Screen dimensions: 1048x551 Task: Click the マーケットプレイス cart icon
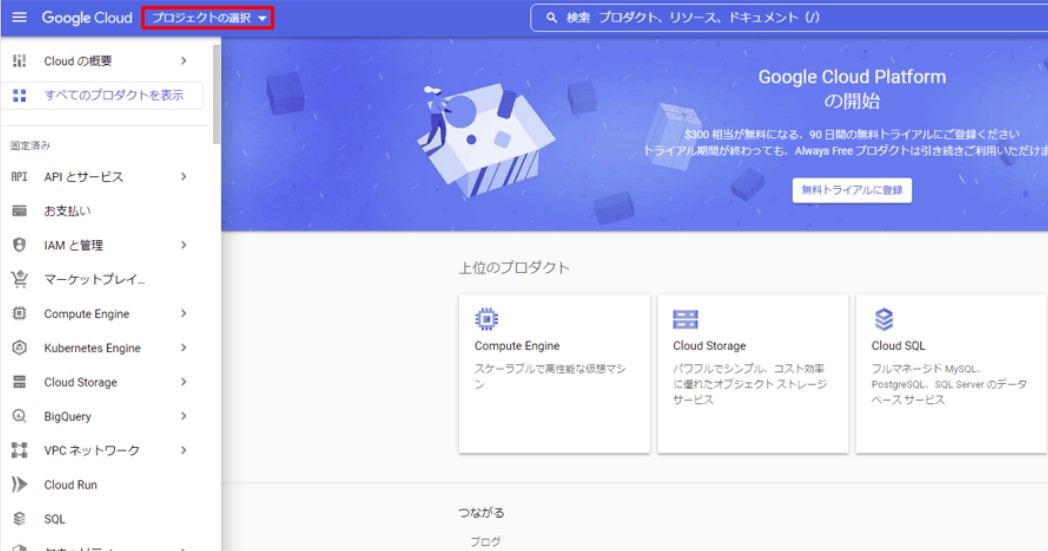tap(19, 280)
